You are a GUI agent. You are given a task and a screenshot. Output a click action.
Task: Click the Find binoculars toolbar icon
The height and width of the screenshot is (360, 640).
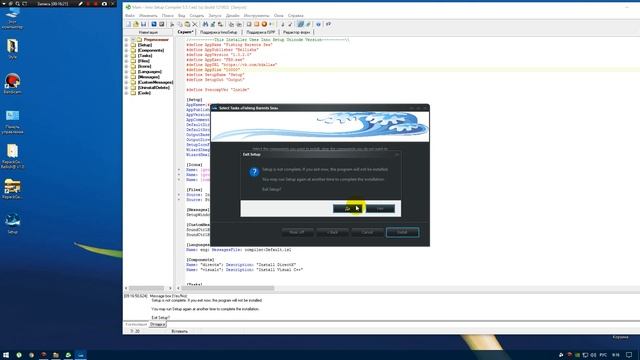[x=205, y=24]
